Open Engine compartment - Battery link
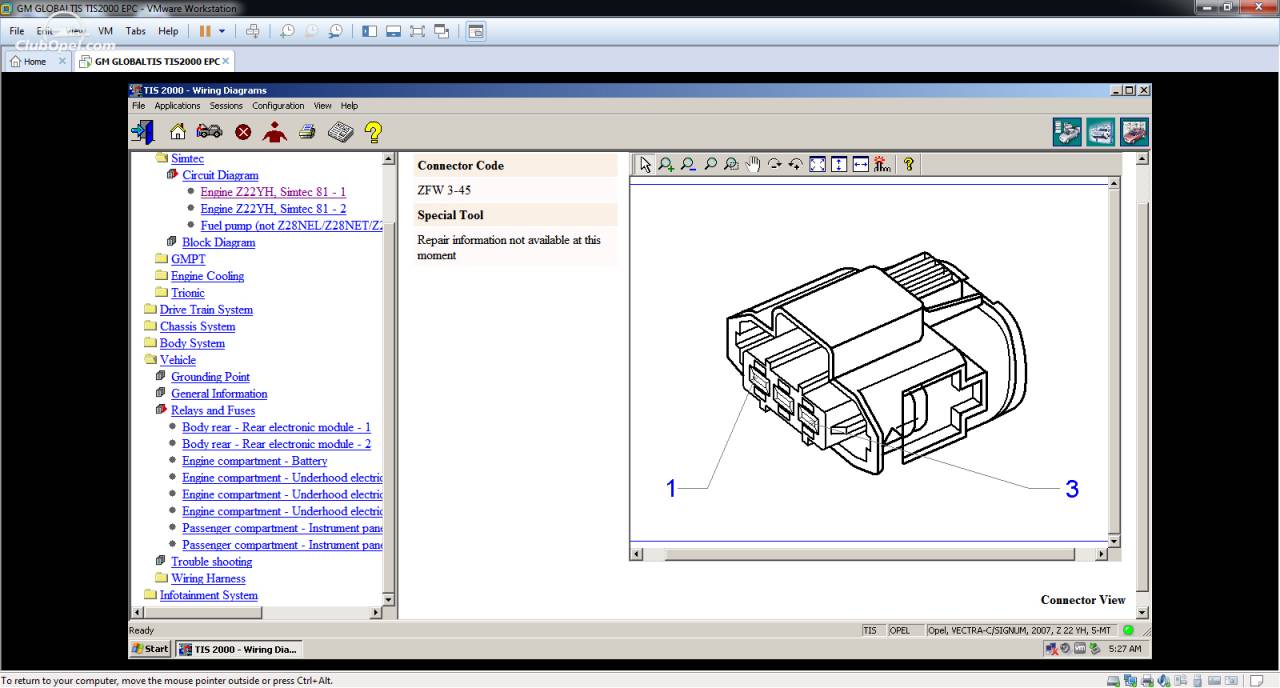The width and height of the screenshot is (1280, 688). (254, 461)
